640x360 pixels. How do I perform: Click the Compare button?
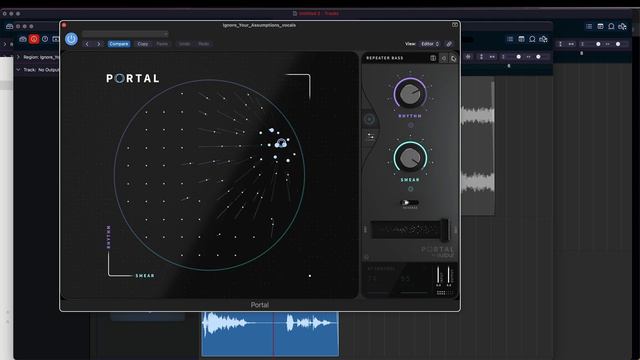(x=119, y=44)
